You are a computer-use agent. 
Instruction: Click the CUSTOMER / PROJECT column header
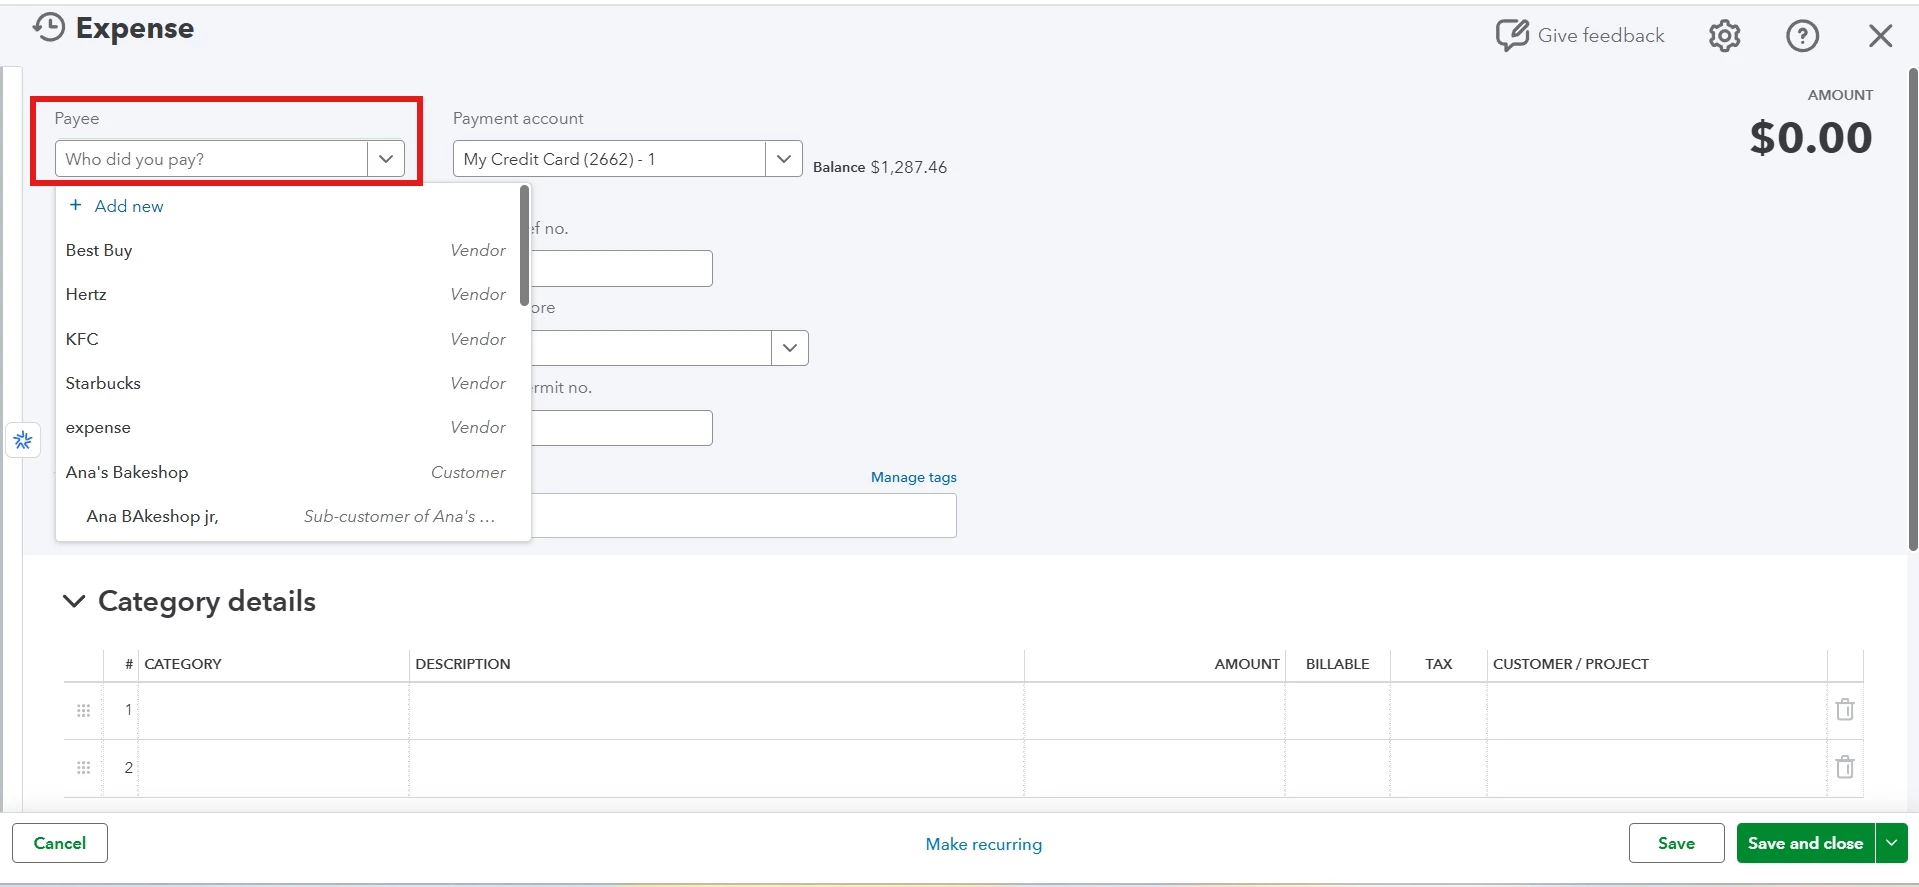point(1571,664)
